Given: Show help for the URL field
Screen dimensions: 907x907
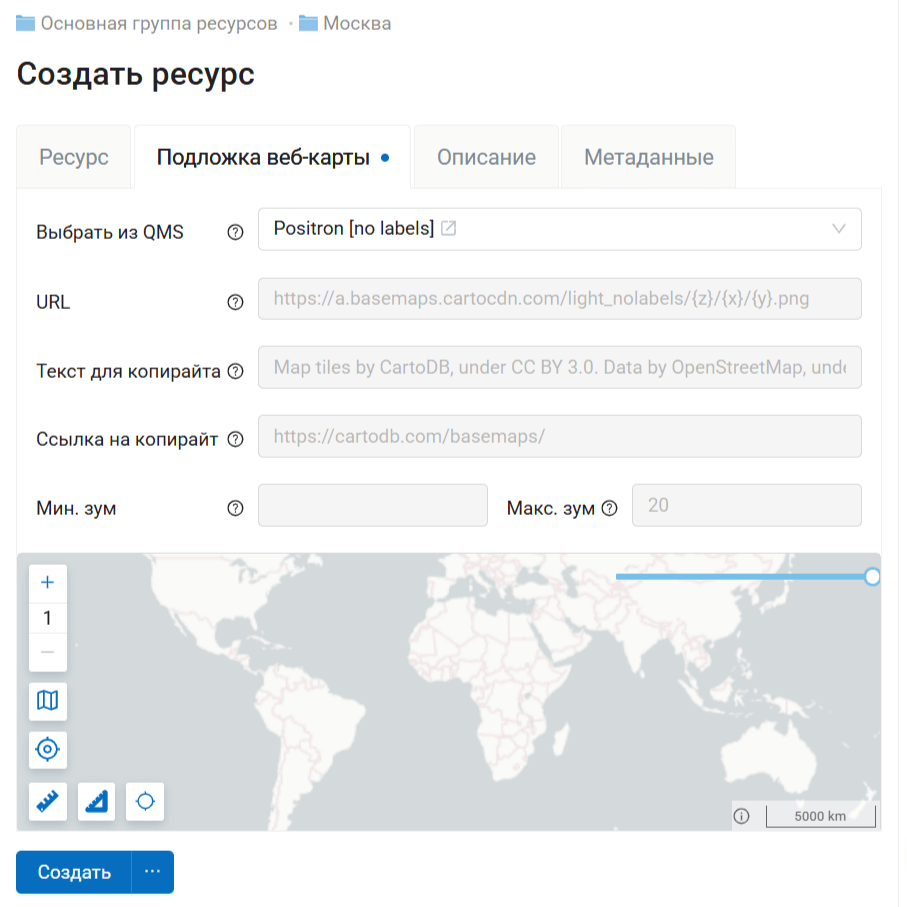Looking at the screenshot, I should [x=235, y=302].
